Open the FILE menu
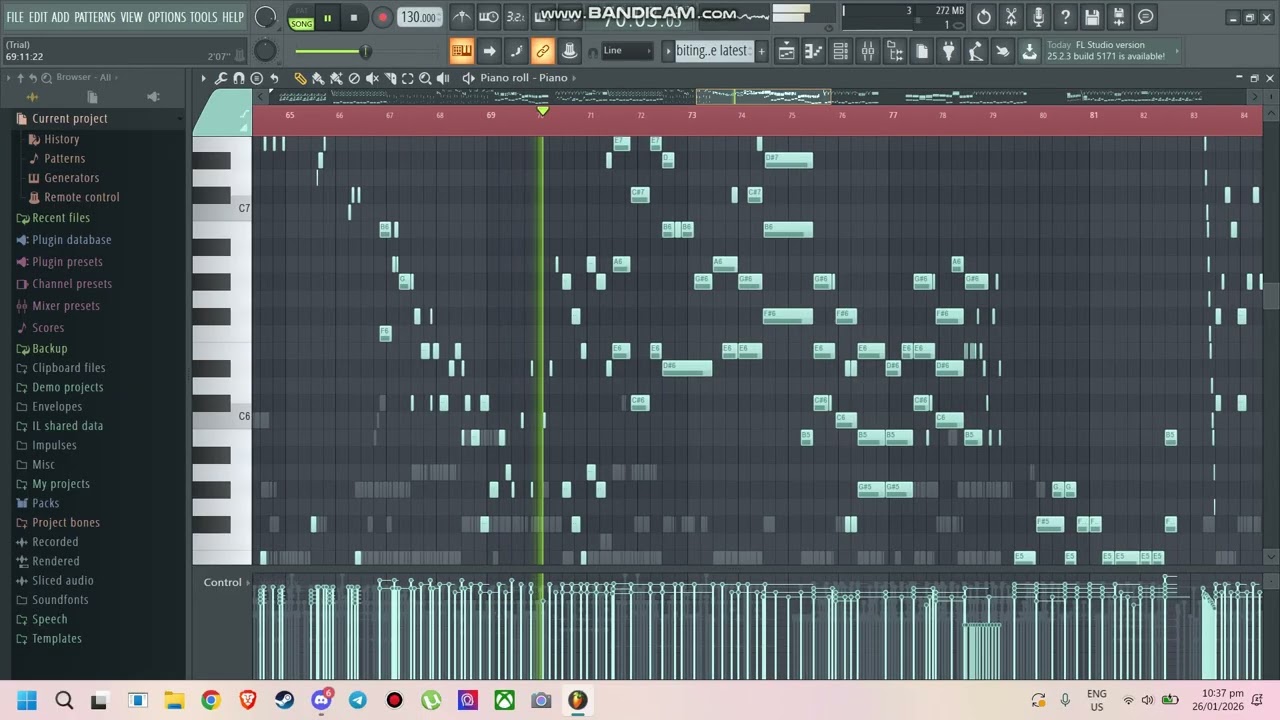 tap(15, 17)
